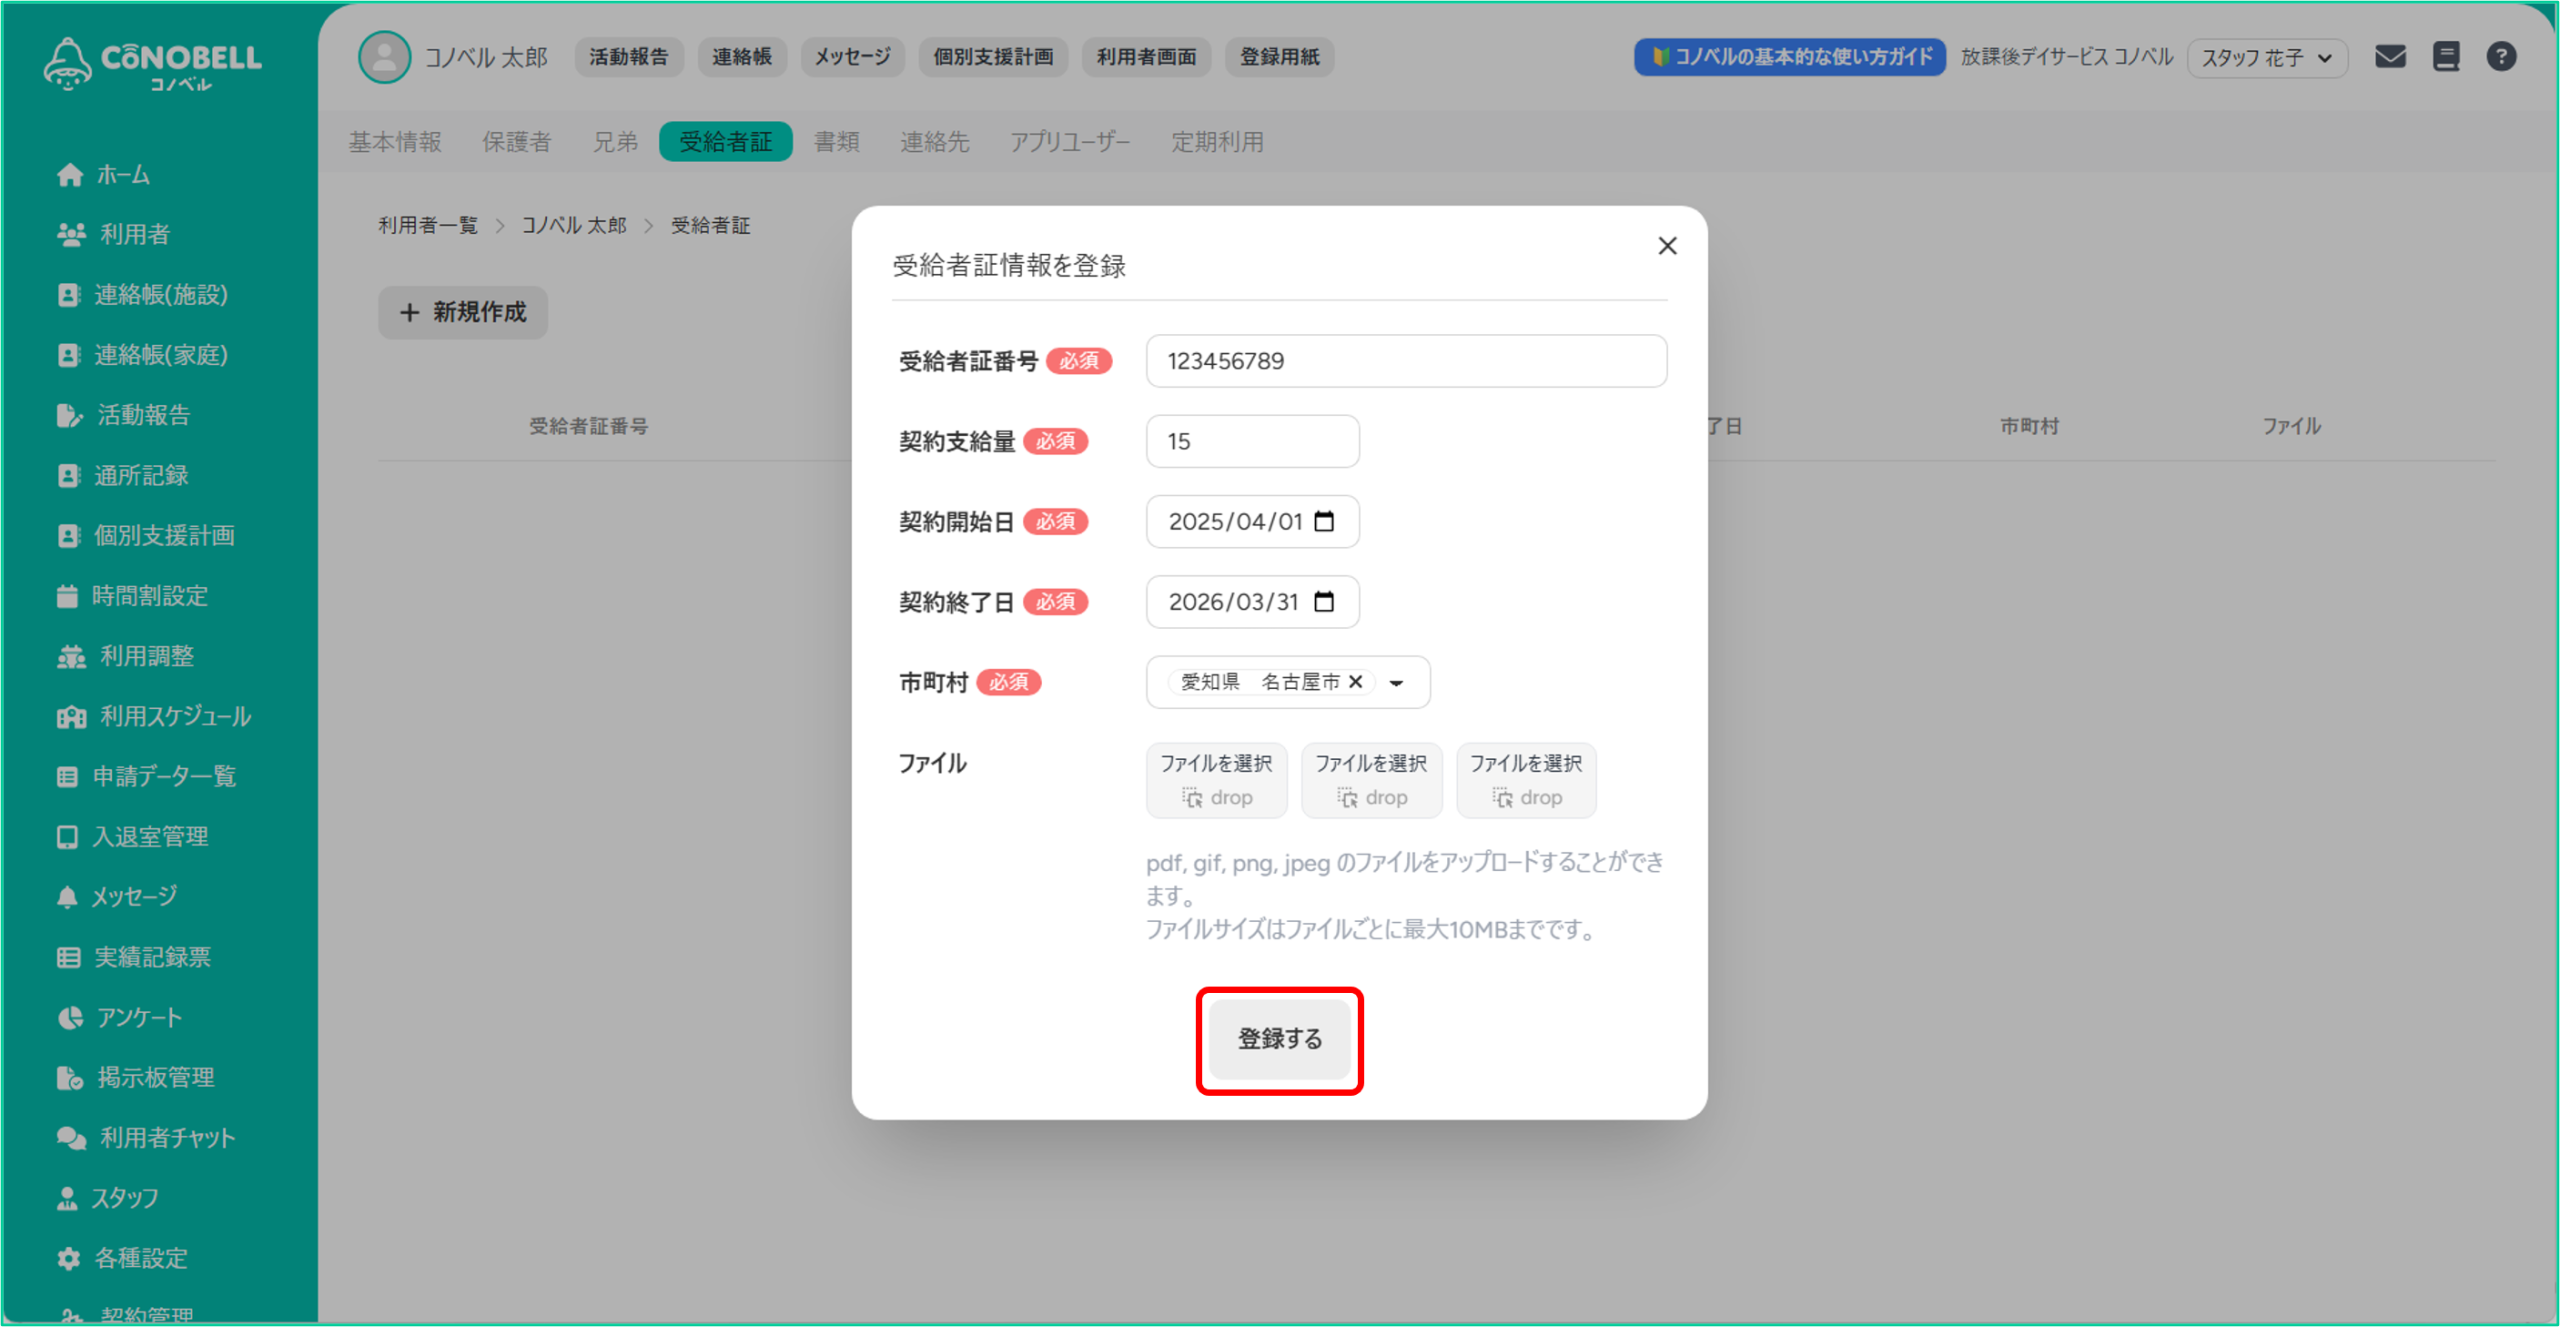Open the manual book icon in header
Viewport: 2560px width, 1327px height.
click(x=2446, y=57)
